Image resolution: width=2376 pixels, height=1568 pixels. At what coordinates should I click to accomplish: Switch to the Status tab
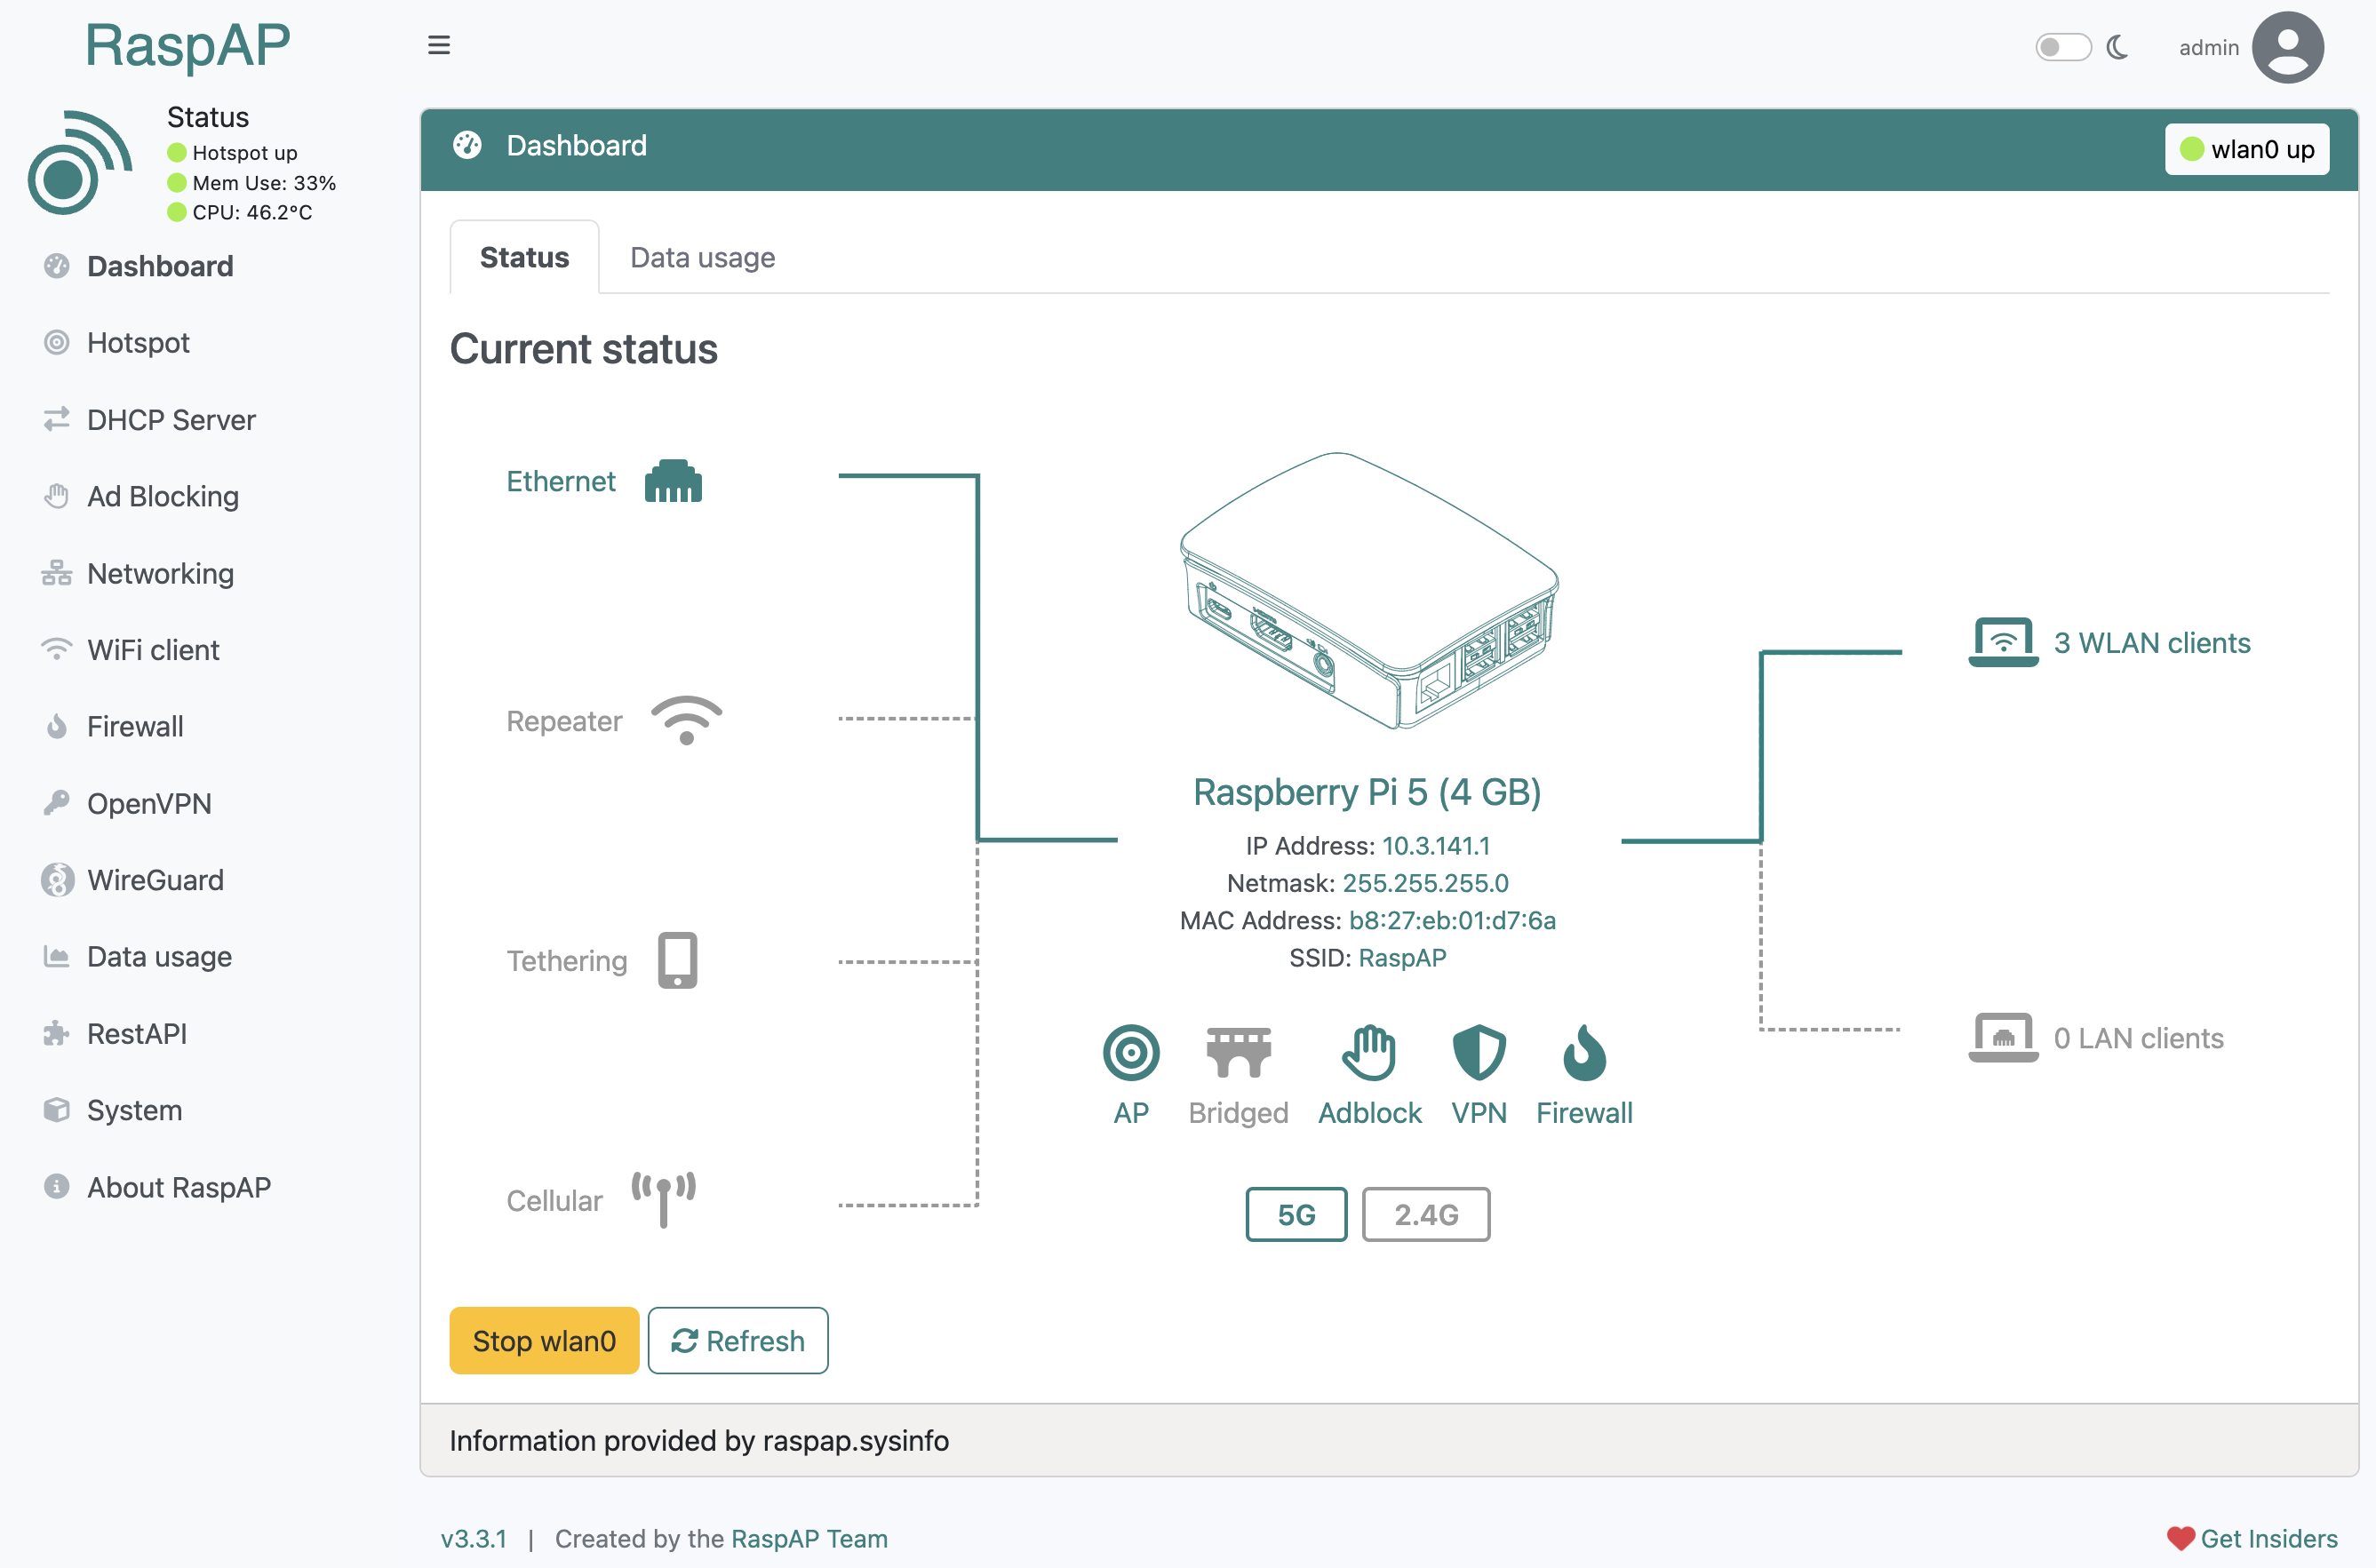coord(524,257)
